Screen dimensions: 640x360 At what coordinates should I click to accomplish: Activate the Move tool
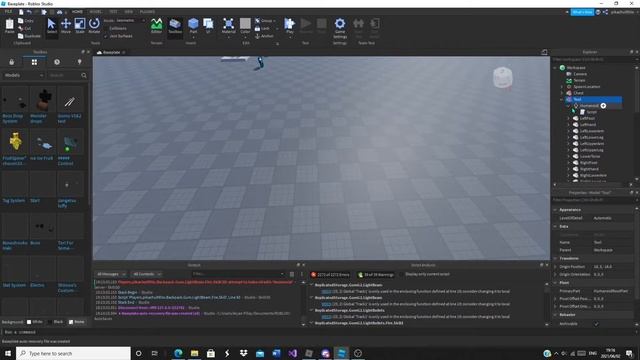click(66, 26)
